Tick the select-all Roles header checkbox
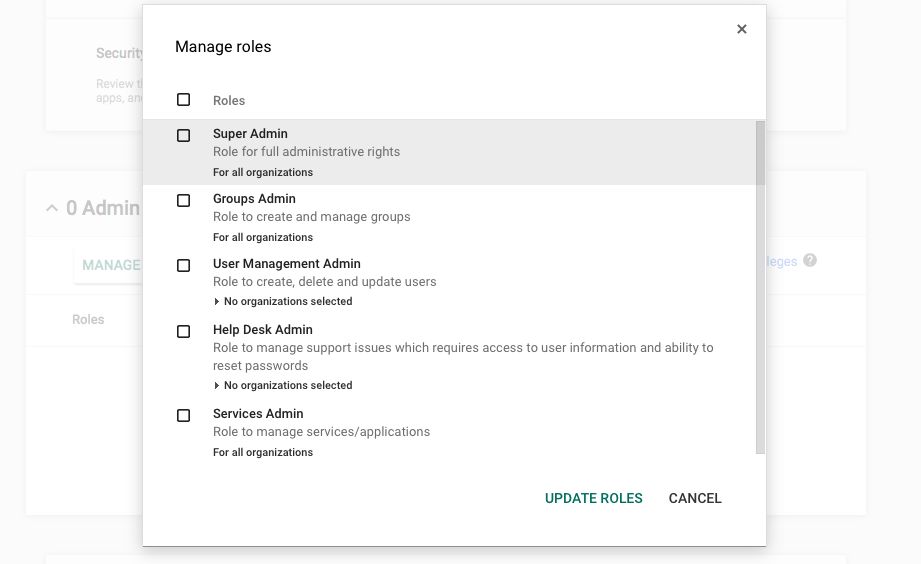The width and height of the screenshot is (921, 564). 183,100
